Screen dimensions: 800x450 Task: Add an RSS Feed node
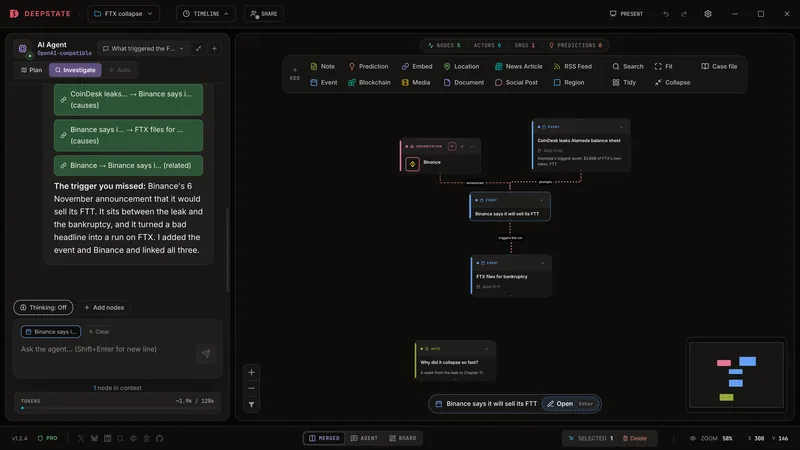(572, 66)
